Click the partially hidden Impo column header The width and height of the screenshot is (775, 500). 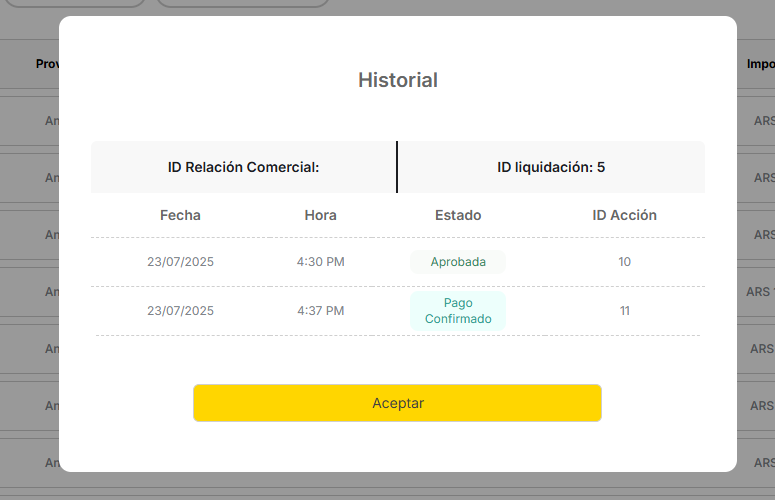[x=759, y=64]
